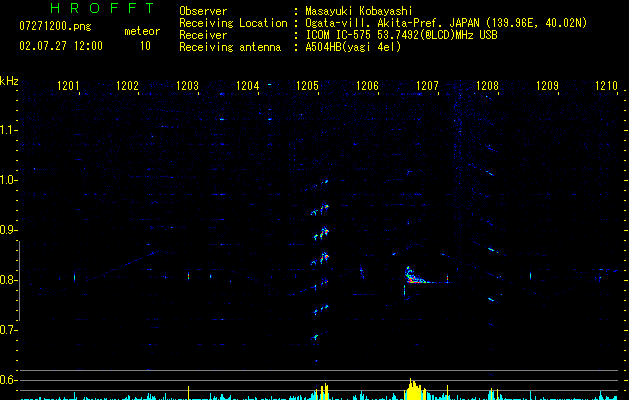629x400 pixels.
Task: Click the 1210 time marker
Action: (x=607, y=85)
